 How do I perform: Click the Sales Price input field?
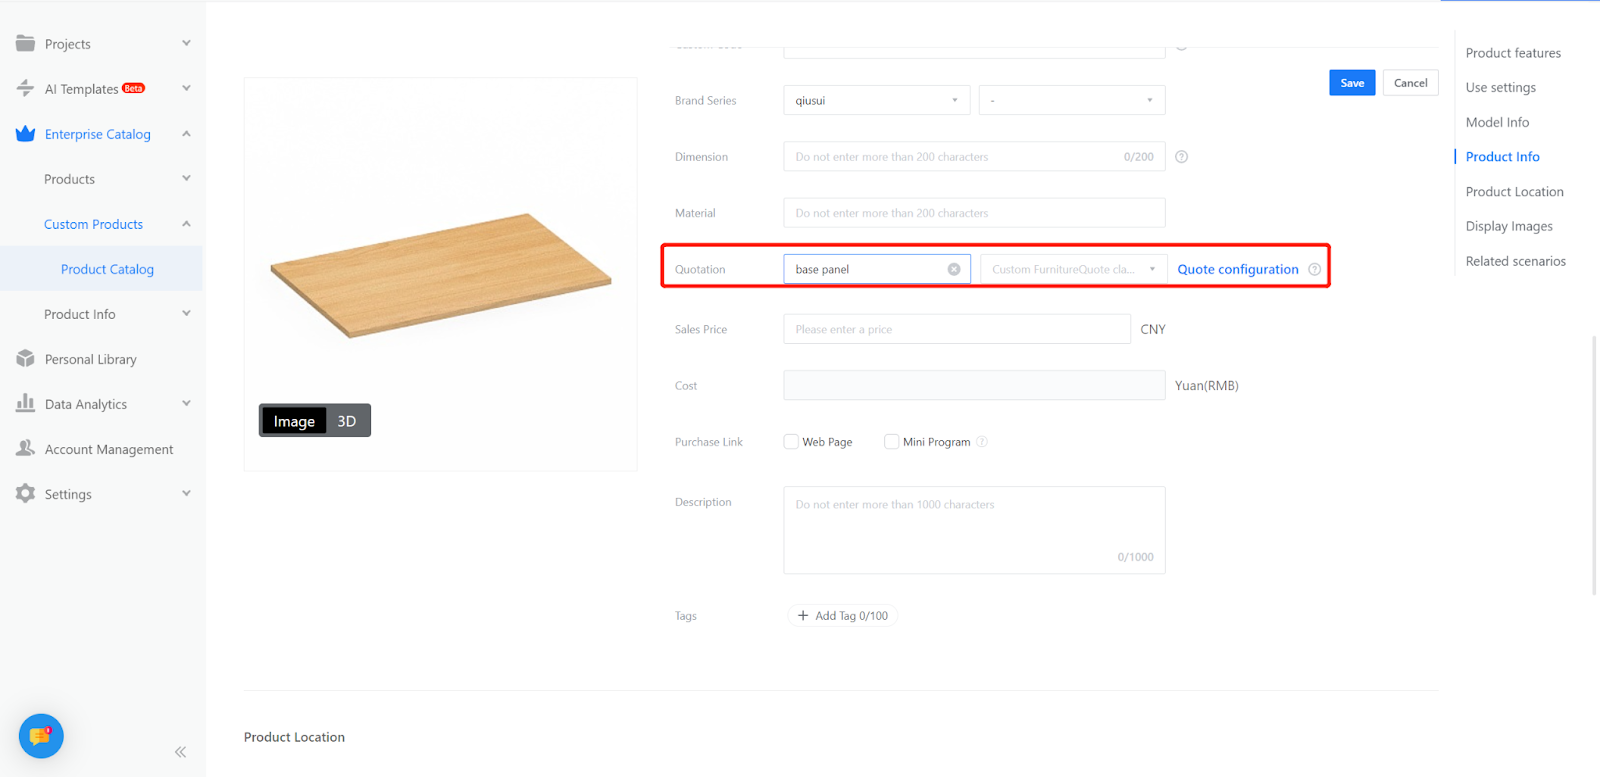[957, 329]
